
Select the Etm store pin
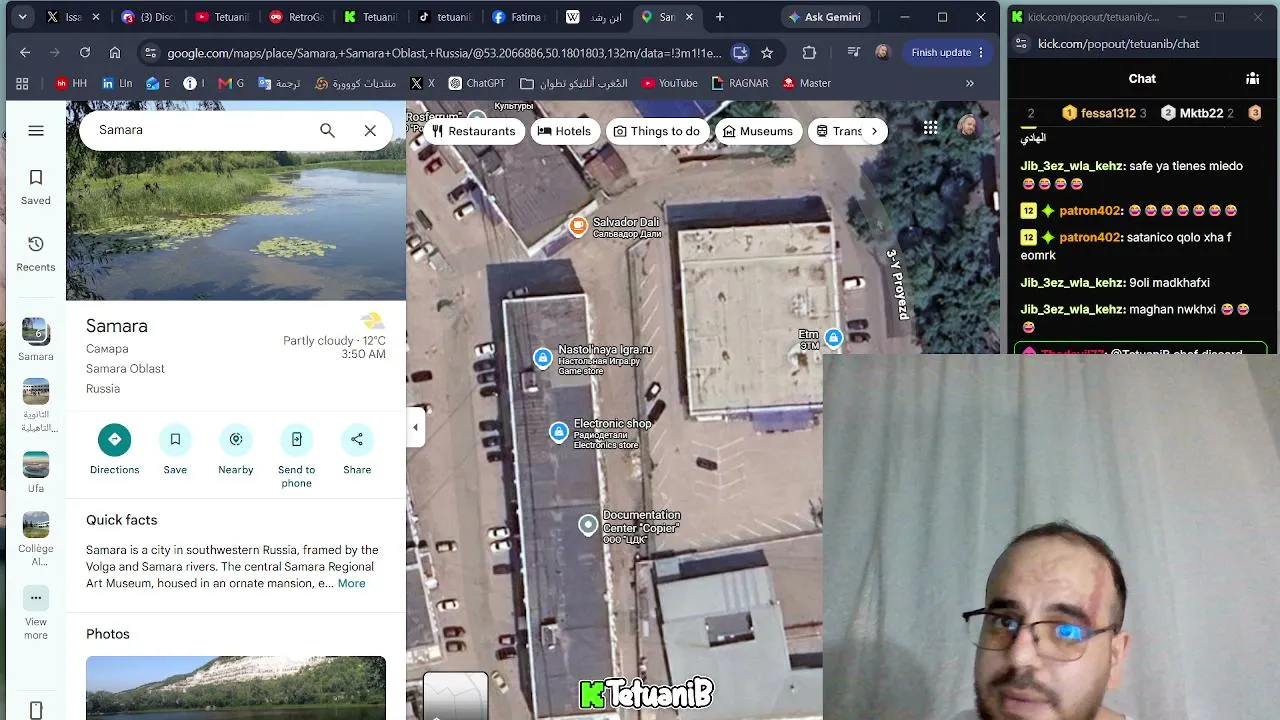[x=833, y=339]
